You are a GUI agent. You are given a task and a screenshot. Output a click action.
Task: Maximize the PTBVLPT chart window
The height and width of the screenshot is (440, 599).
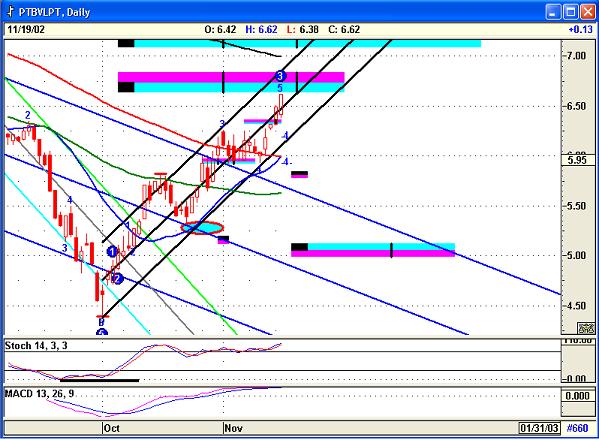[x=571, y=12]
